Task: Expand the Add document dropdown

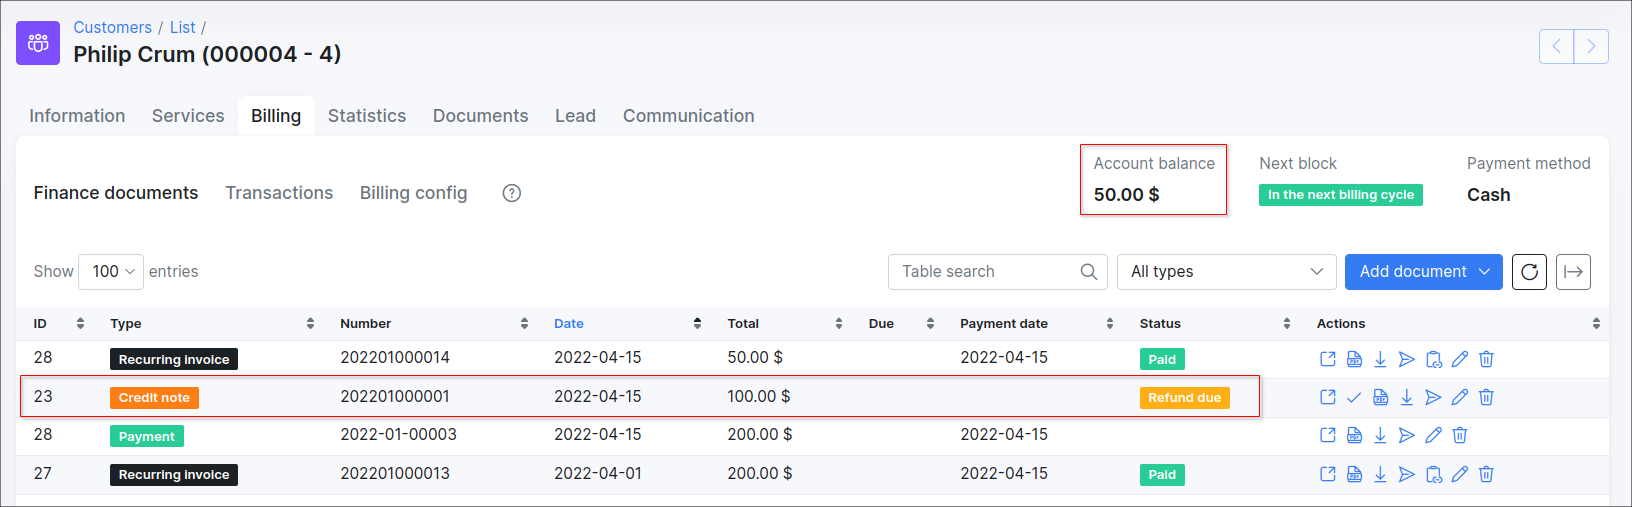Action: pyautogui.click(x=1423, y=272)
